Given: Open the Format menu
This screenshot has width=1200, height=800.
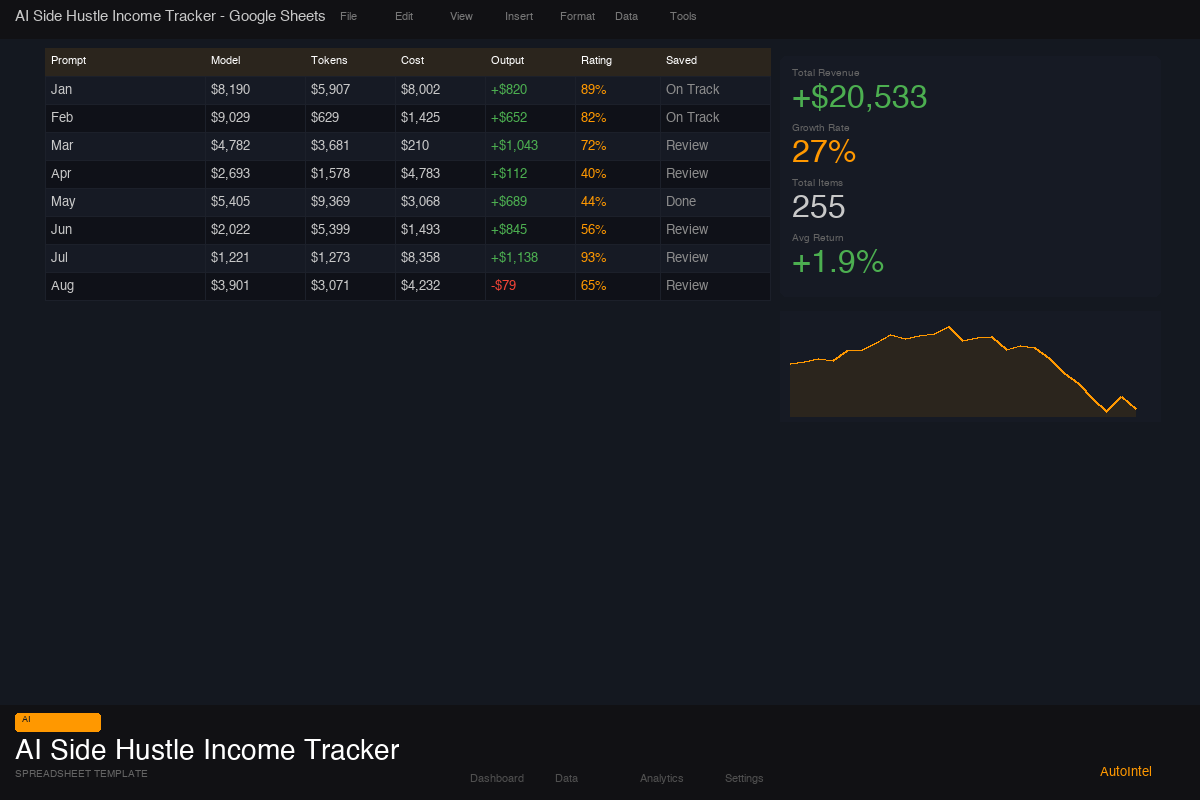Looking at the screenshot, I should coord(577,16).
